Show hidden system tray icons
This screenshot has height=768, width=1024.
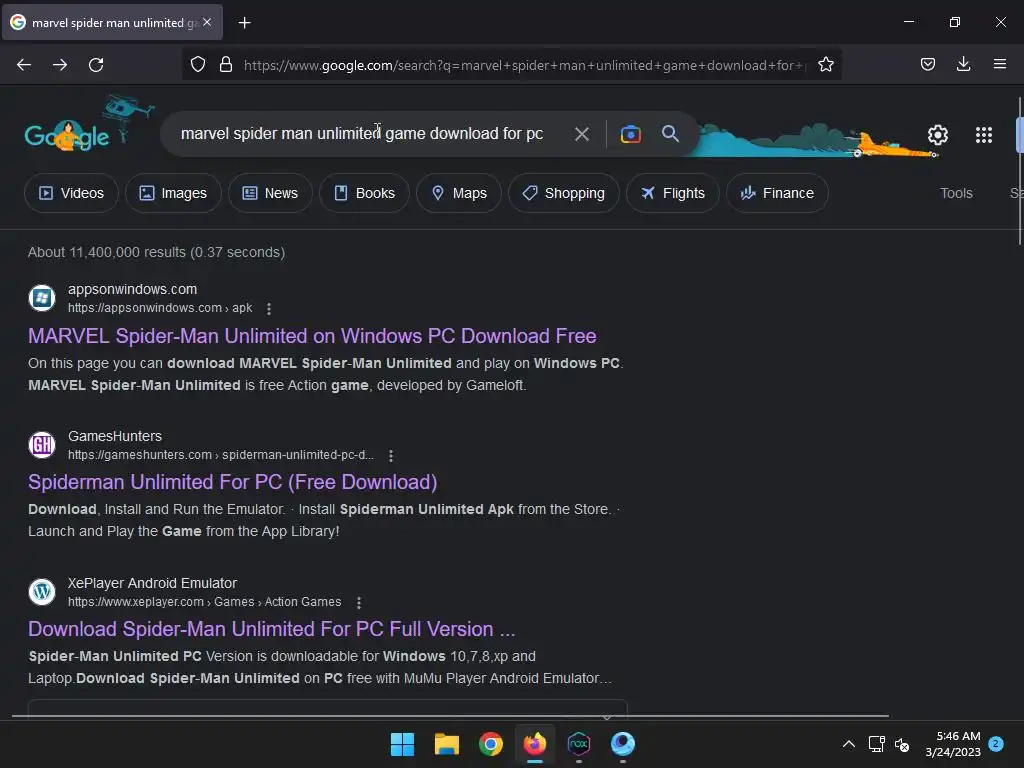click(x=848, y=744)
